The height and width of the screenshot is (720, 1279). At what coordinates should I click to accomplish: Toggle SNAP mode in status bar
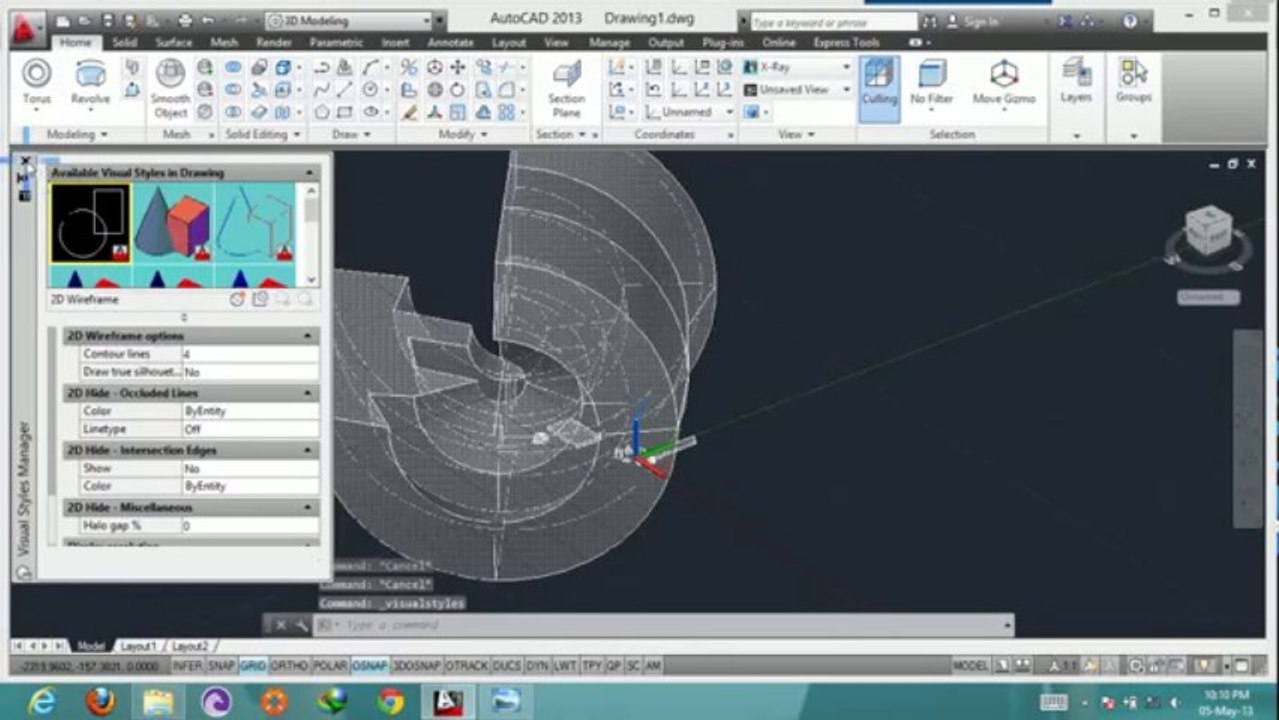tap(221, 666)
